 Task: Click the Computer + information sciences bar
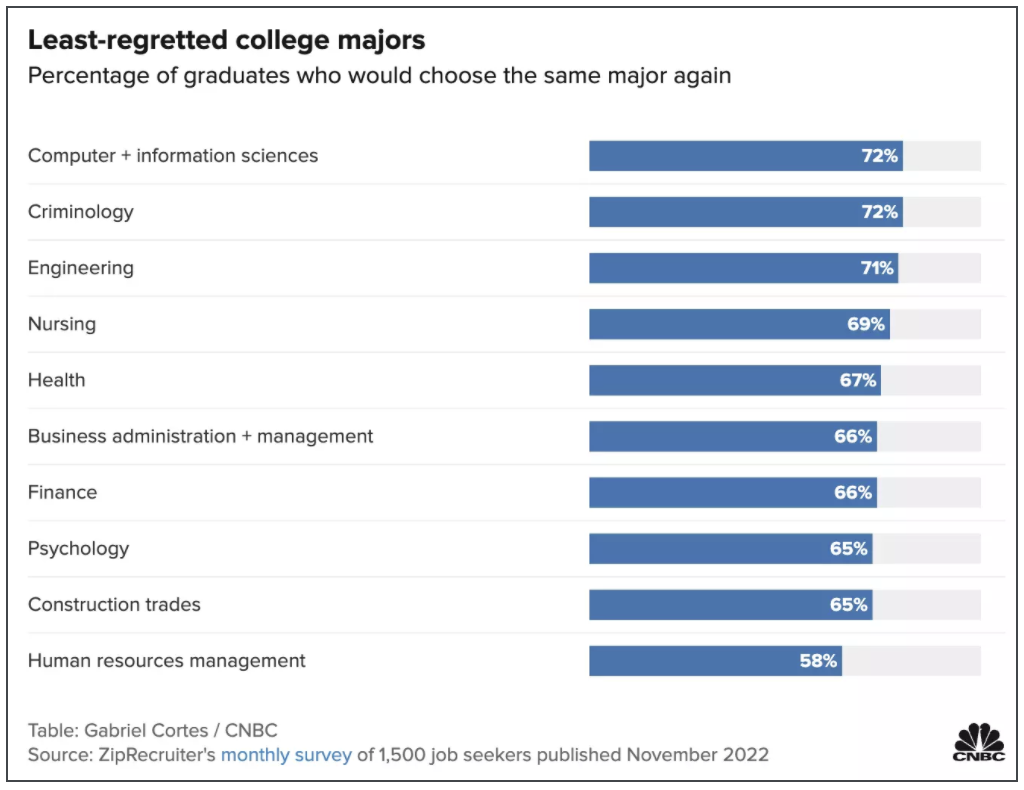pos(745,156)
